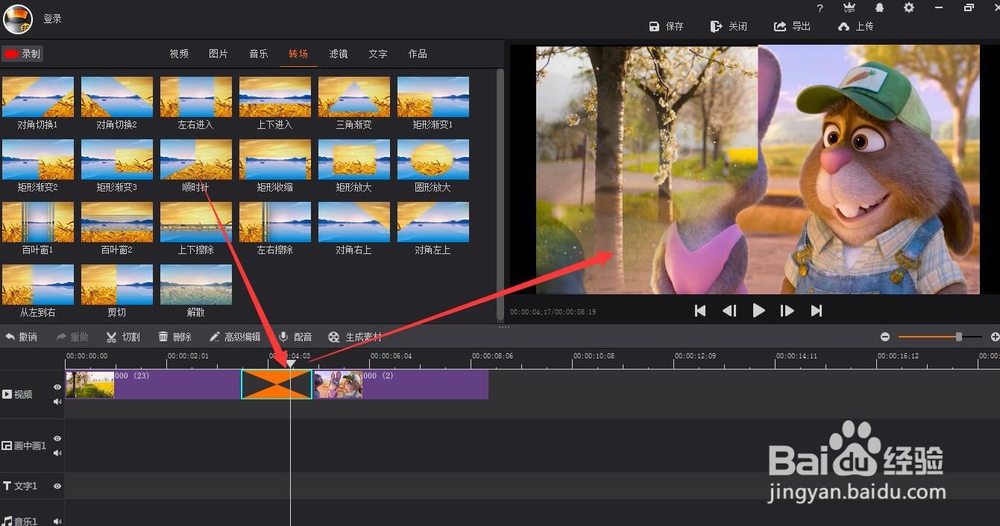Image resolution: width=1000 pixels, height=526 pixels.
Task: Click the red Record button
Action: (x=23, y=54)
